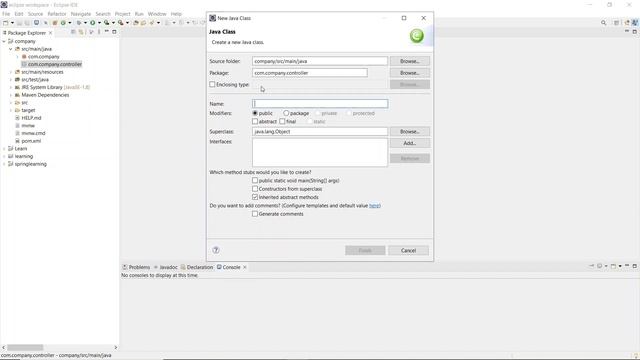The image size is (640, 360).
Task: Click the Open Perspective icon at top right
Action: tap(616, 23)
